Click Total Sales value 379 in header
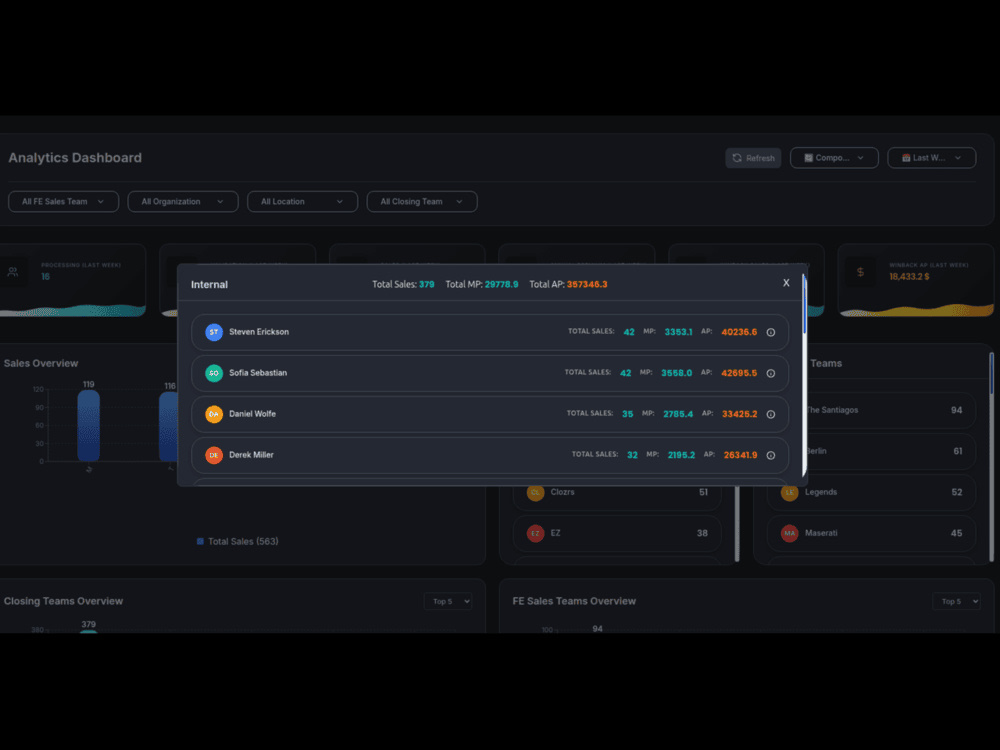Screen dimensions: 1000x750 point(427,284)
